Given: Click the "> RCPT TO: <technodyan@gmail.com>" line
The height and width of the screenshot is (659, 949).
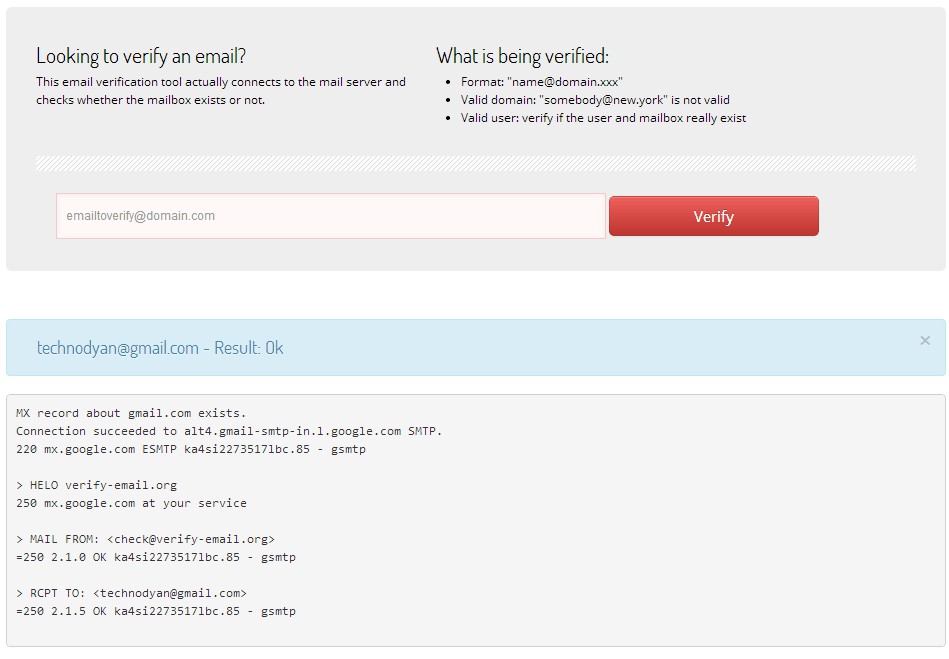Looking at the screenshot, I should click(131, 593).
